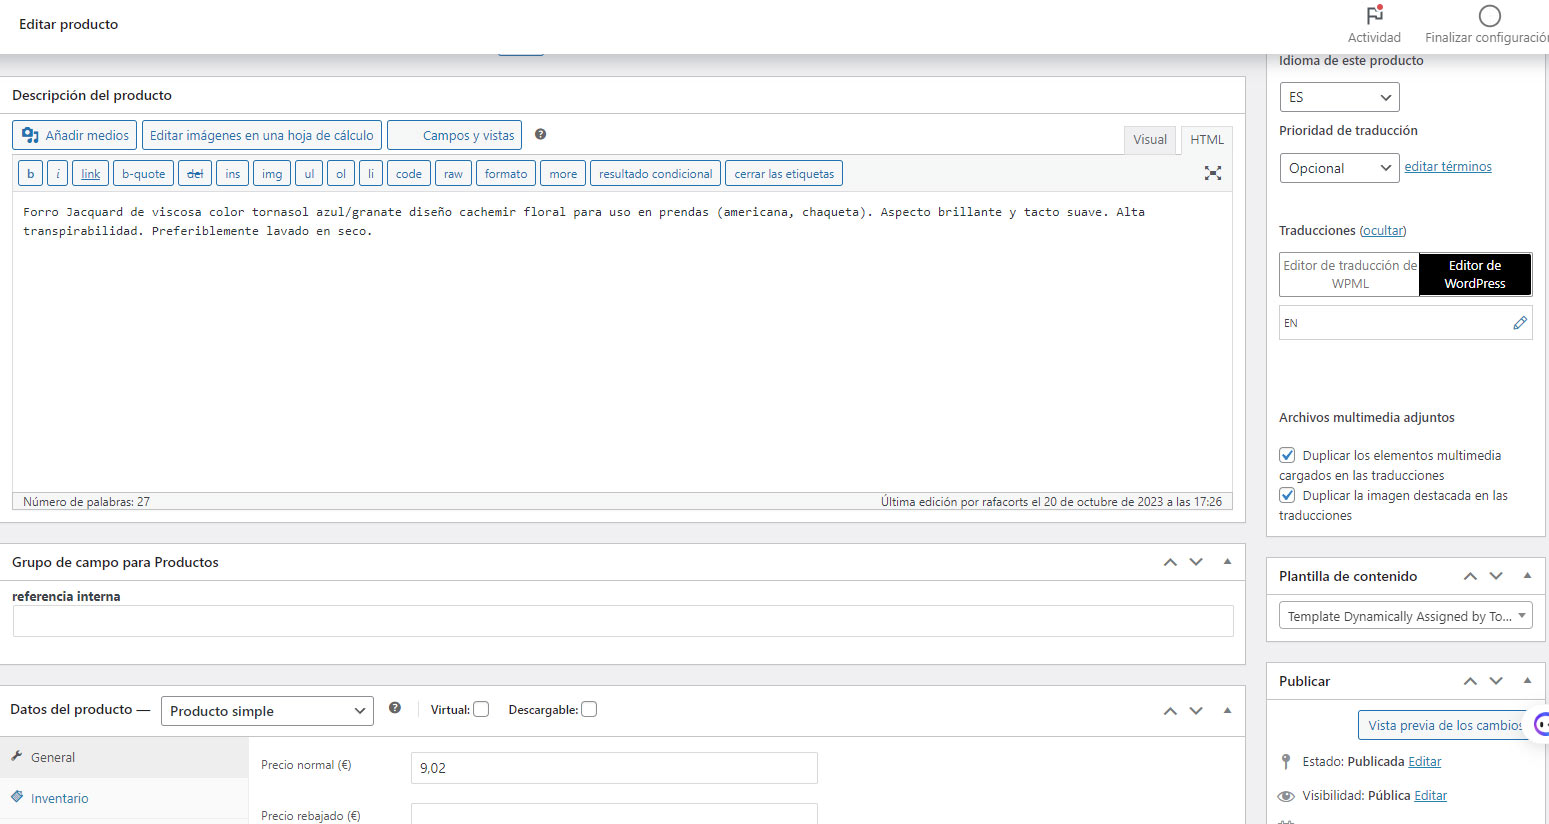This screenshot has width=1549, height=824.
Task: Collapse the Plantilla de contenido panel
Action: (x=1527, y=576)
